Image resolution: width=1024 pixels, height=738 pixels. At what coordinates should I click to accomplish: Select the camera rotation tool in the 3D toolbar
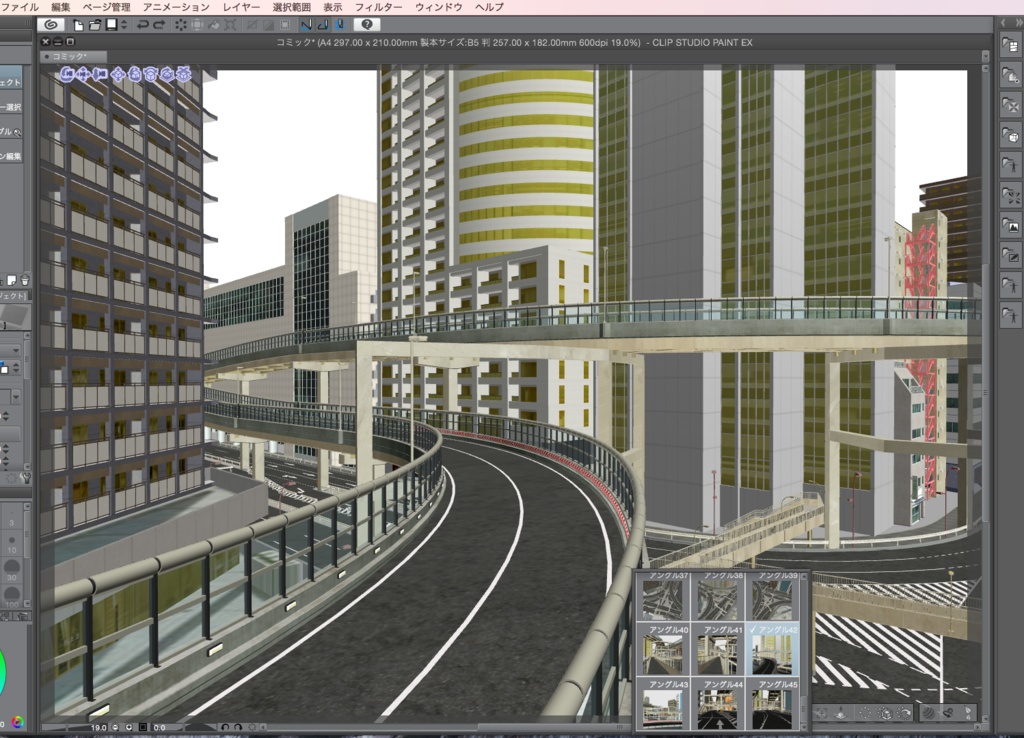[x=67, y=73]
